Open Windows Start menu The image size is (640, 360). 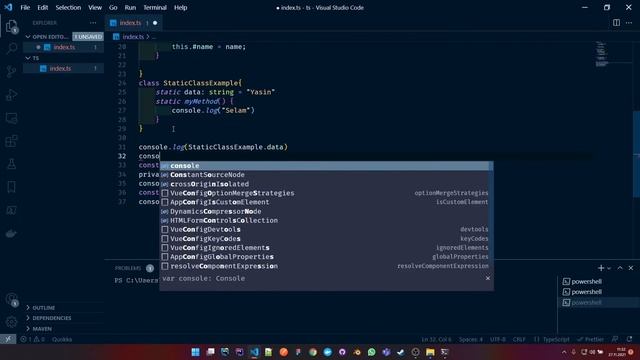point(196,352)
